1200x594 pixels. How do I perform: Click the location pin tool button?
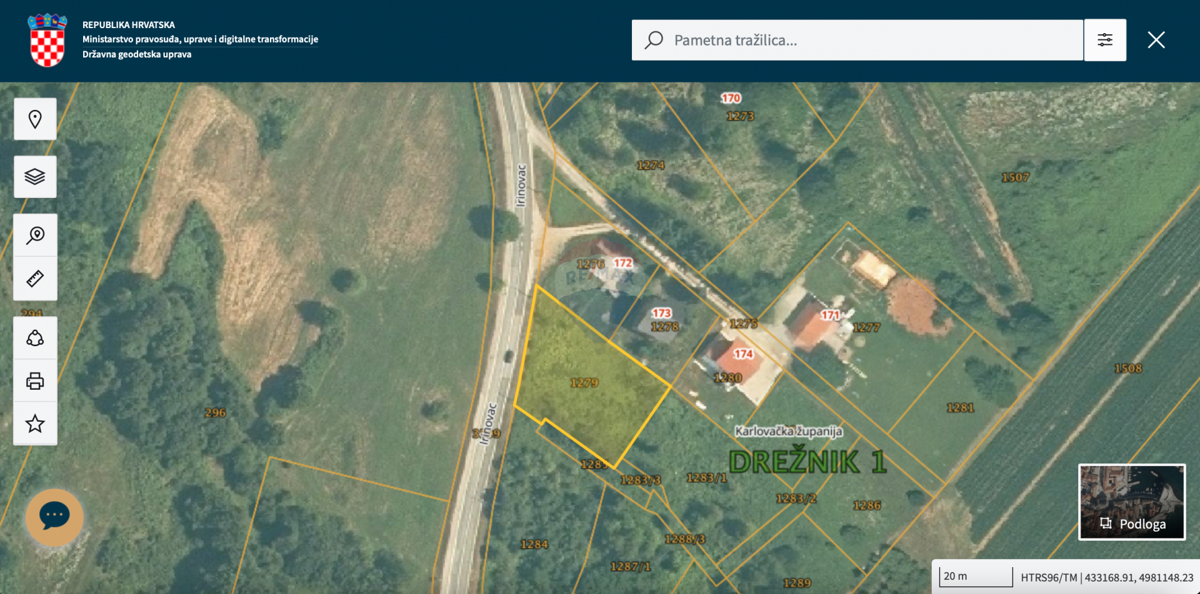pyautogui.click(x=35, y=119)
